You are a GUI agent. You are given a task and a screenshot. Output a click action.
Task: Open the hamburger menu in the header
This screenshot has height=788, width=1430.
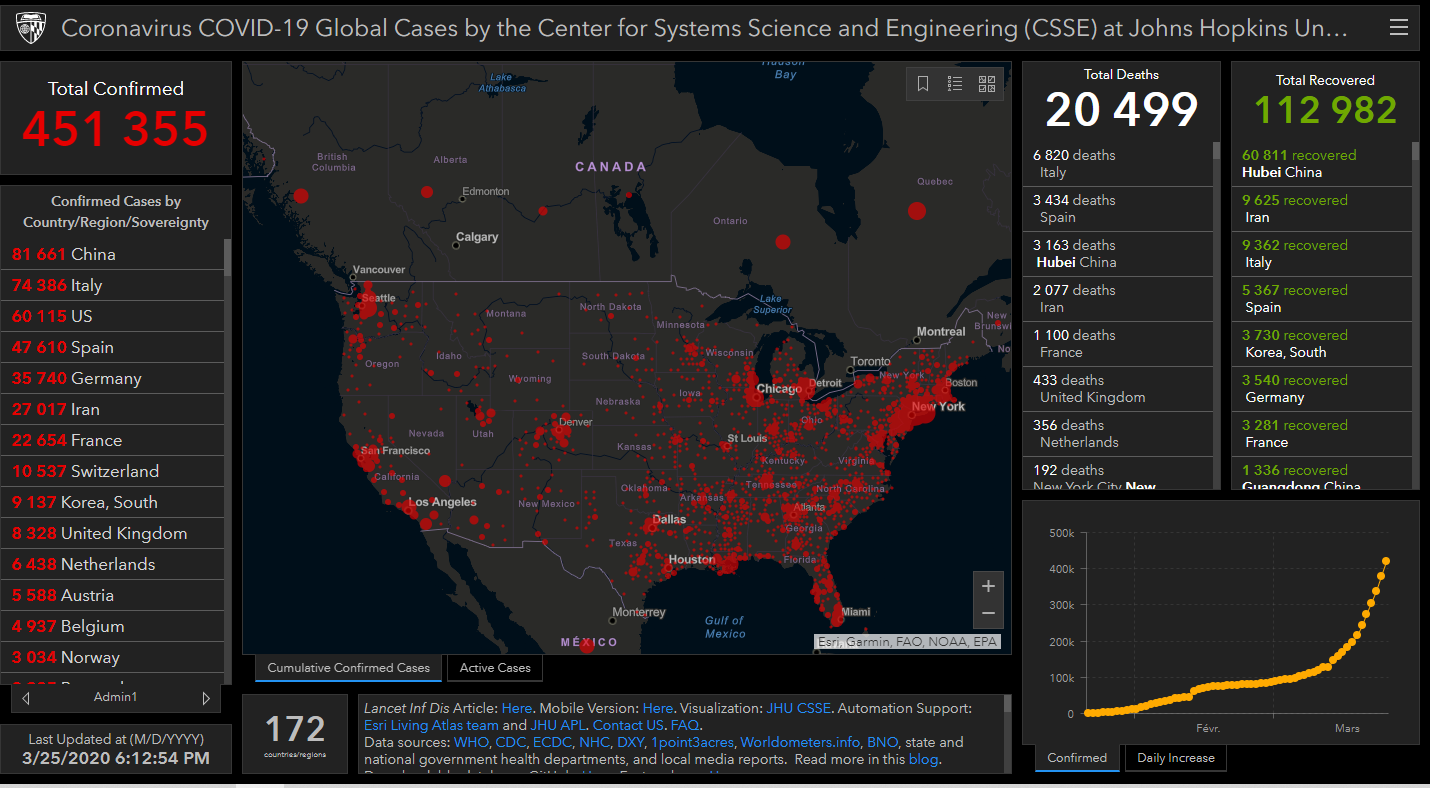(x=1398, y=28)
